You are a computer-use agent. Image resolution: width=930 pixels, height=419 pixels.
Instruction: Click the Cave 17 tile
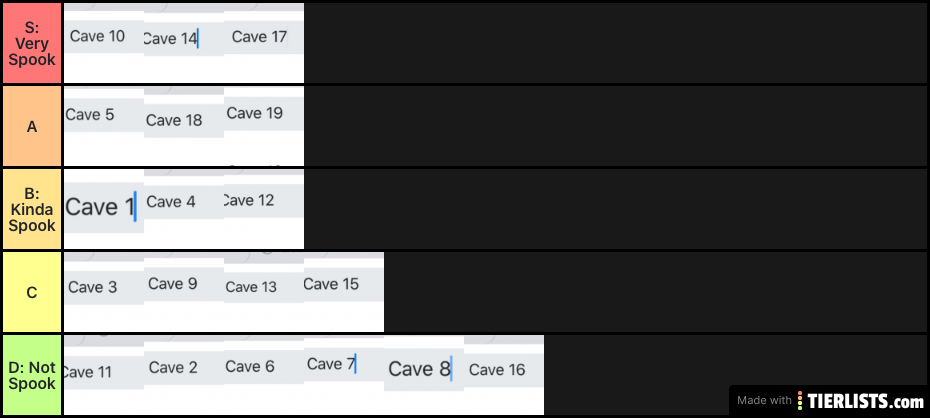pos(264,43)
